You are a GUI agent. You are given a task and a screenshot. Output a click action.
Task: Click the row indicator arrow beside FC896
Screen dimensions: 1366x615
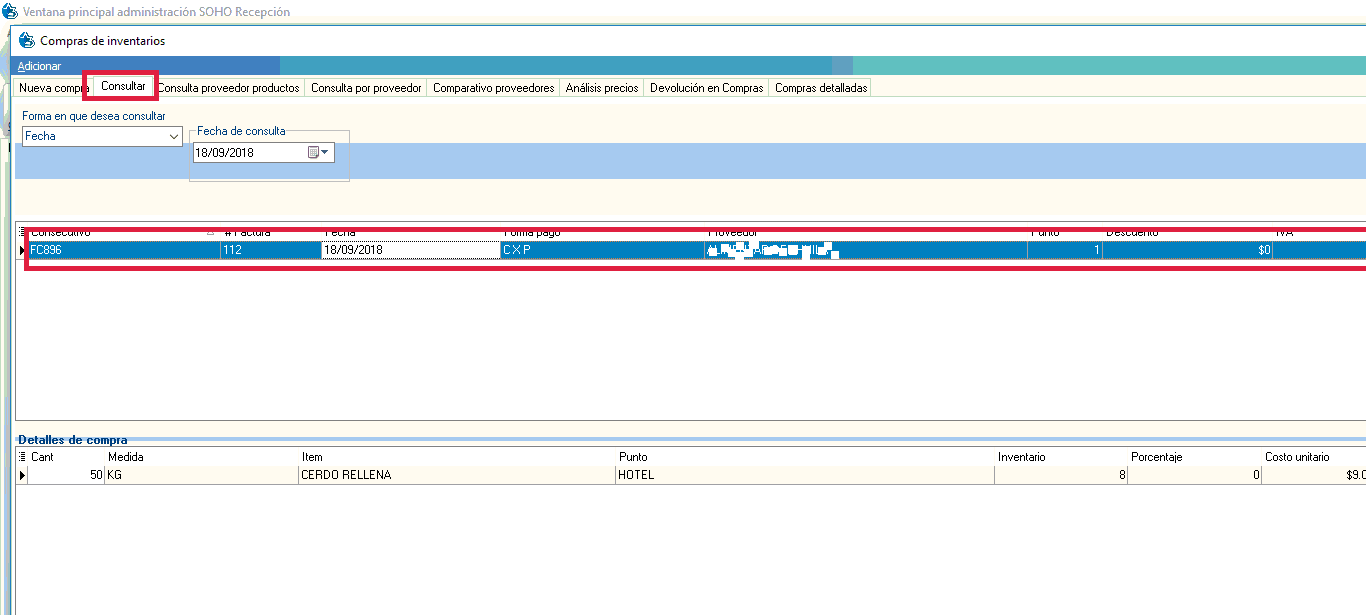23,251
